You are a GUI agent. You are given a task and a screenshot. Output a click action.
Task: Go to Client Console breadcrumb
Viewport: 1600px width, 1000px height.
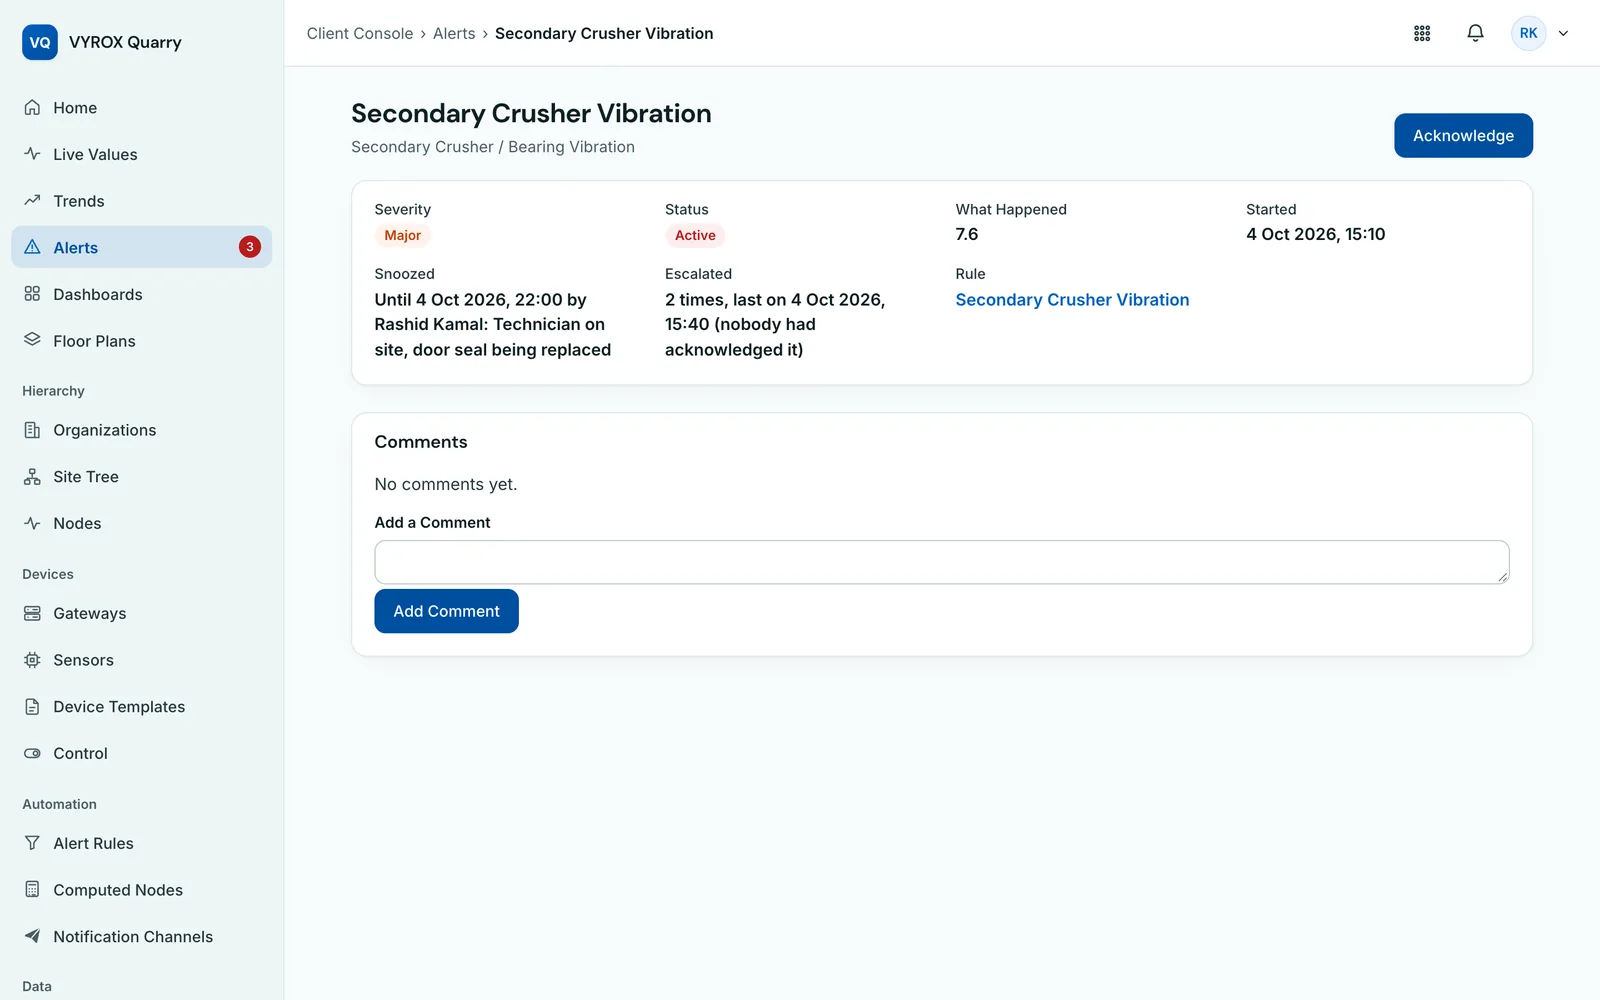point(360,33)
